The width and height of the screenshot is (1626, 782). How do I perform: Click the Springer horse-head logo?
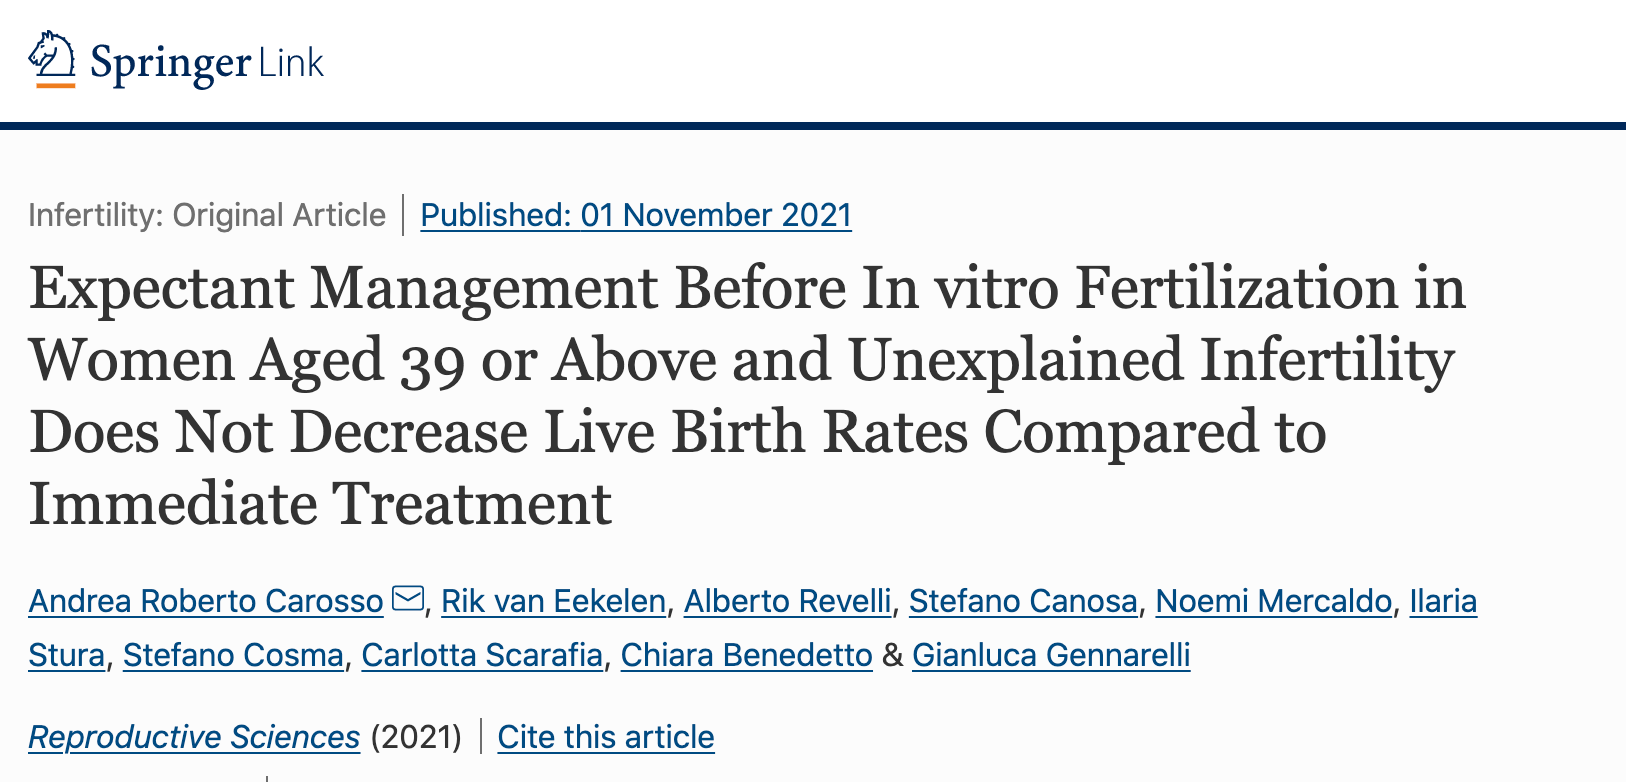(x=52, y=58)
